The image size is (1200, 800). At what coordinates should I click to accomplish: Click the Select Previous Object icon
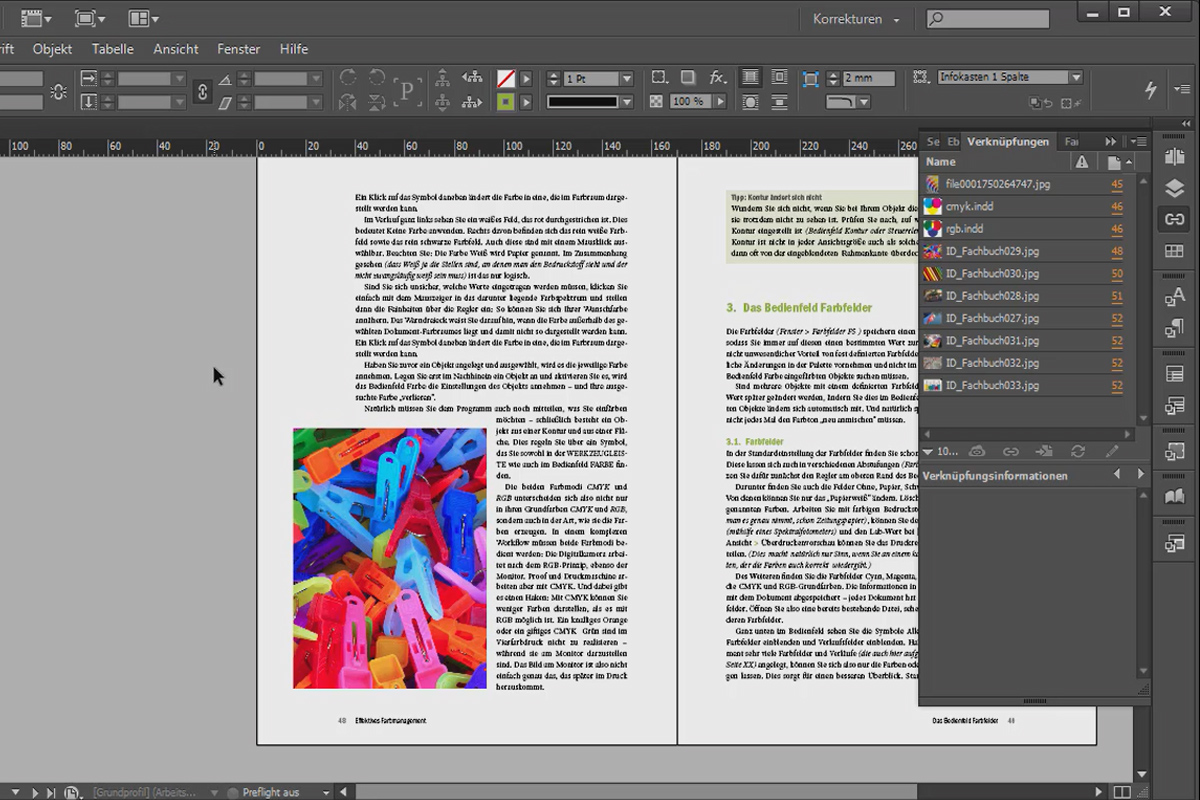[472, 78]
